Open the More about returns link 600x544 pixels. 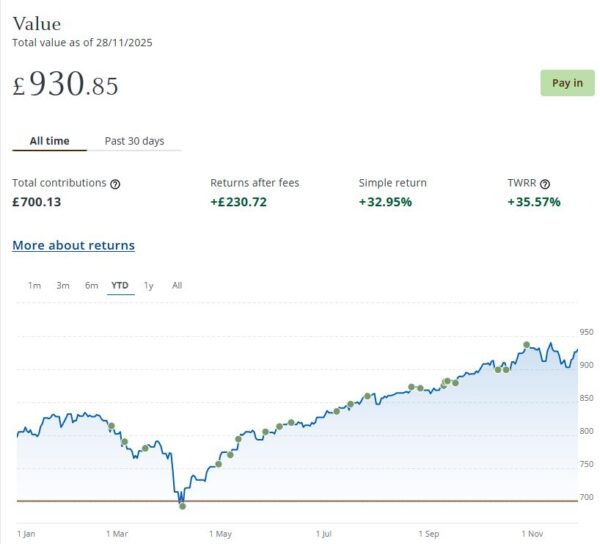[73, 245]
